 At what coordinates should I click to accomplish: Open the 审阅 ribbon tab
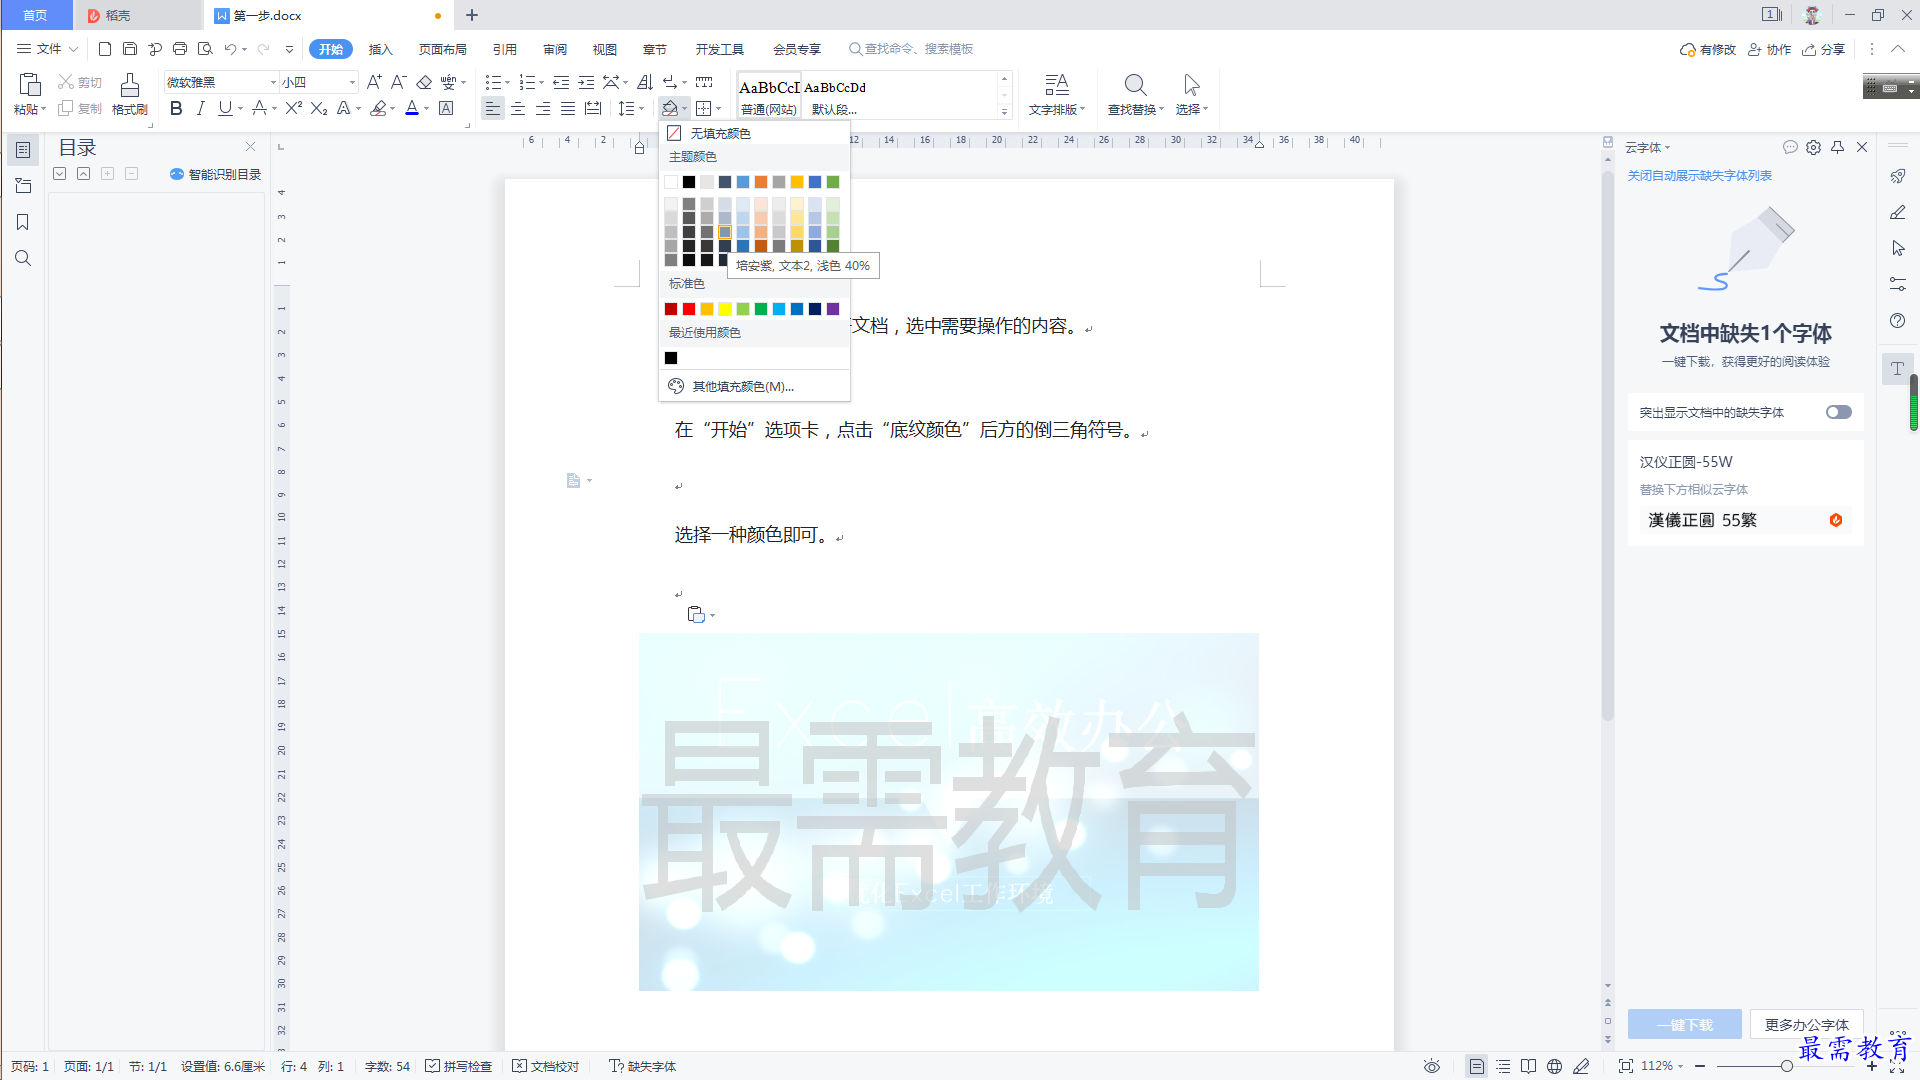pyautogui.click(x=555, y=49)
